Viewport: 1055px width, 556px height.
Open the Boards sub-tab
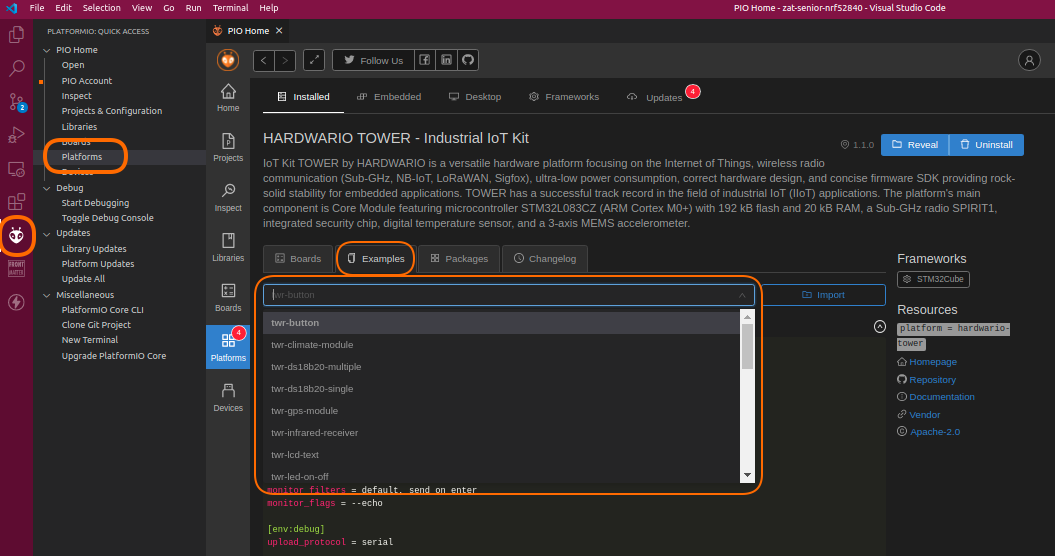(x=298, y=258)
